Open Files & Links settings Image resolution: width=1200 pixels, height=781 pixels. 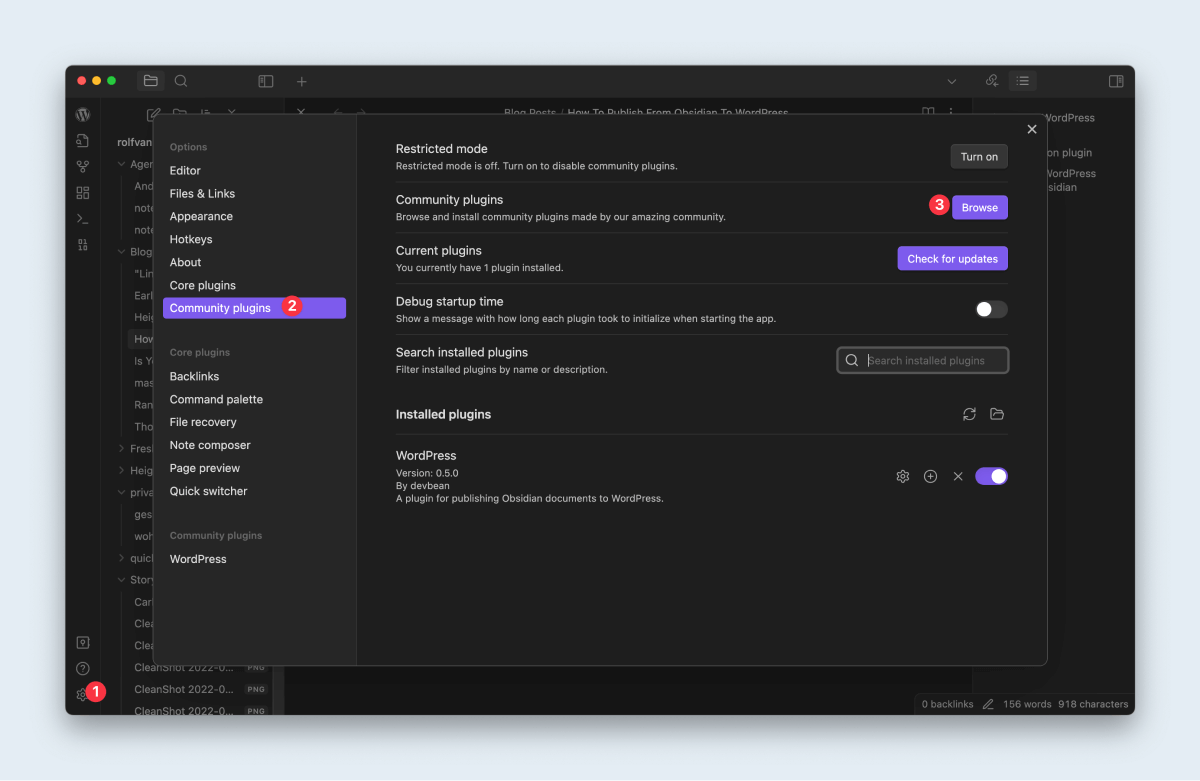click(254, 194)
